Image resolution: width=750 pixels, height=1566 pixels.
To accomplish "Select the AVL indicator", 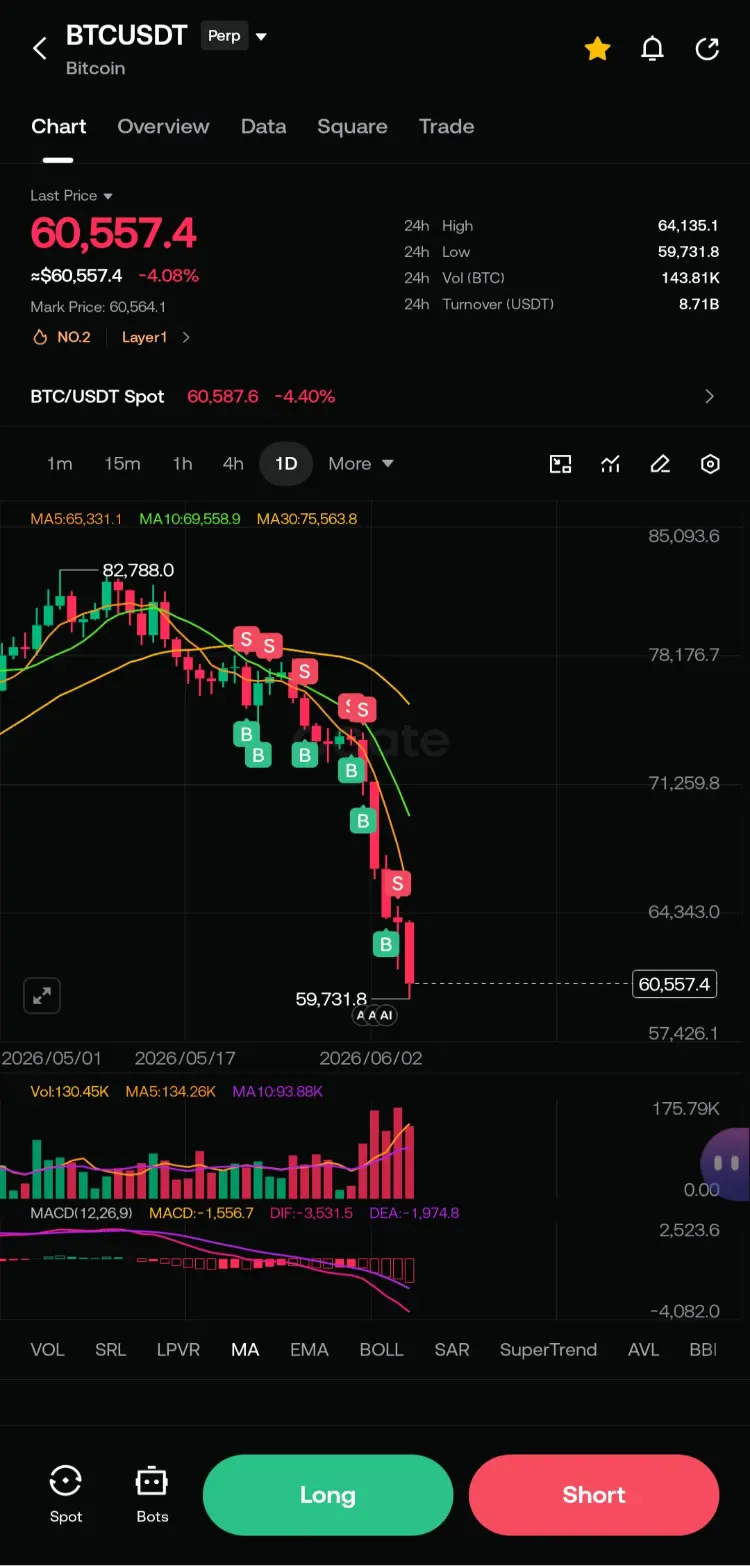I will tap(643, 1350).
